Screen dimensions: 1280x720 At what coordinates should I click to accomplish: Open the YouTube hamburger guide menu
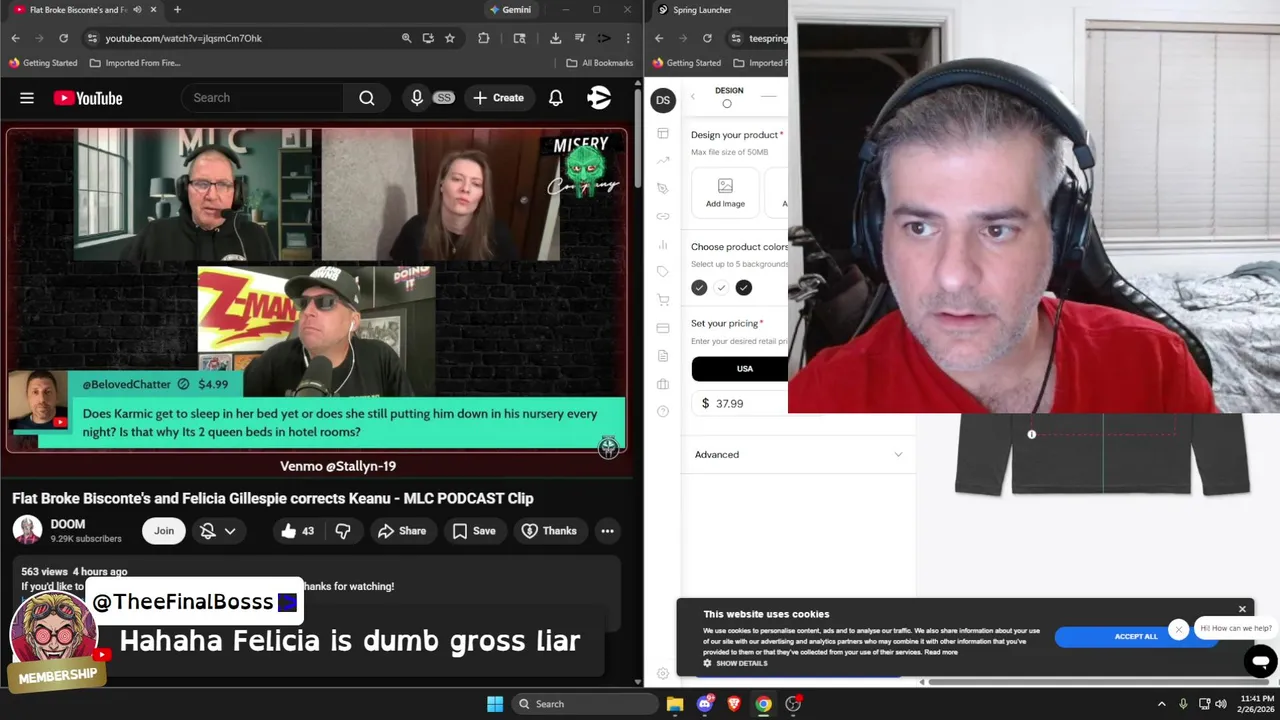[x=27, y=98]
